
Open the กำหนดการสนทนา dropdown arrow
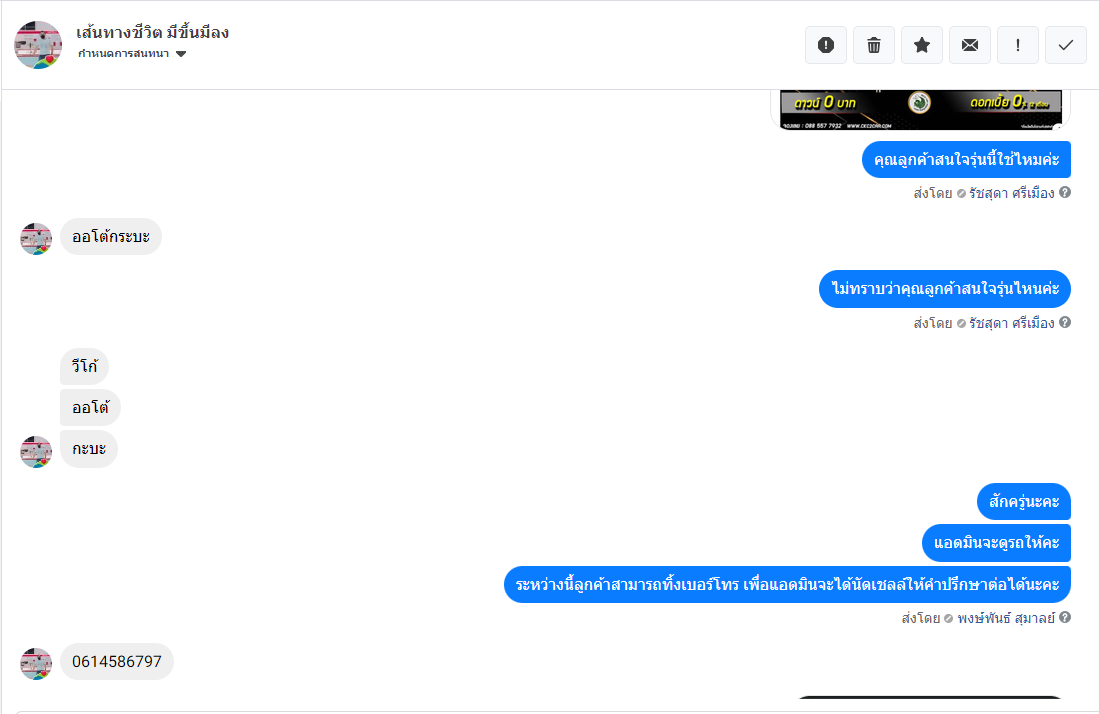point(181,54)
